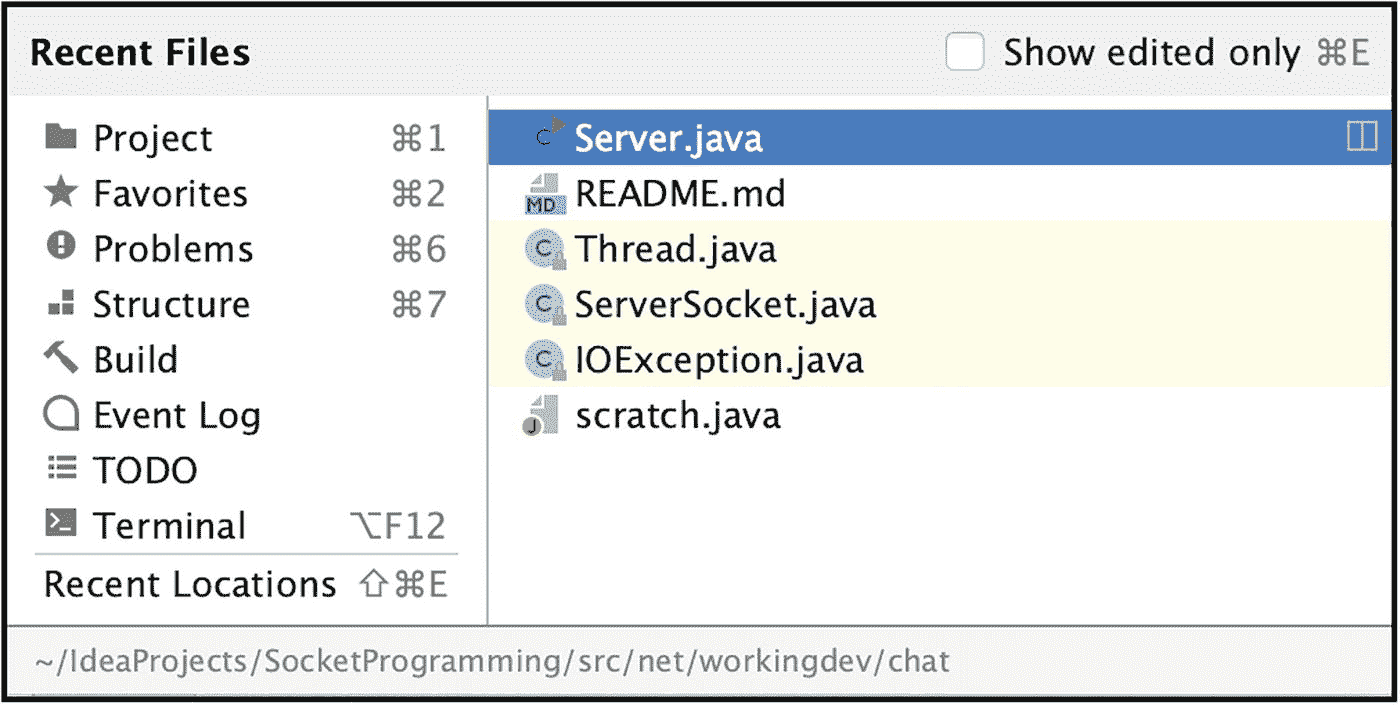
Task: Open the TODO tool window entry
Action: (x=246, y=469)
